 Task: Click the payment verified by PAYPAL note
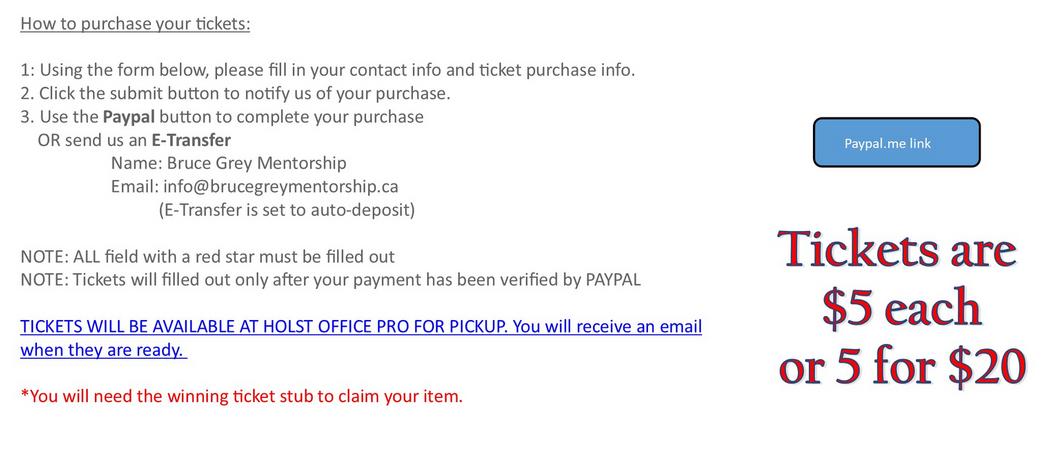tap(330, 279)
